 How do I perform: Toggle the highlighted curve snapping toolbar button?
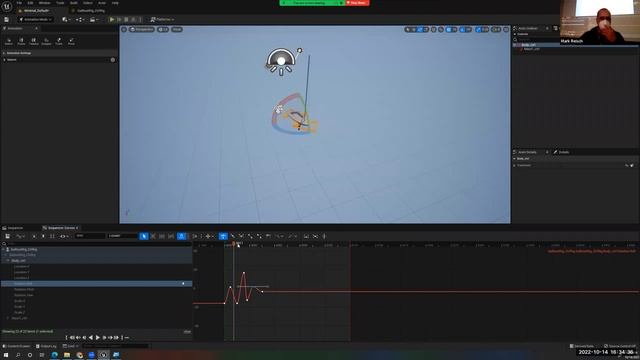tap(182, 236)
